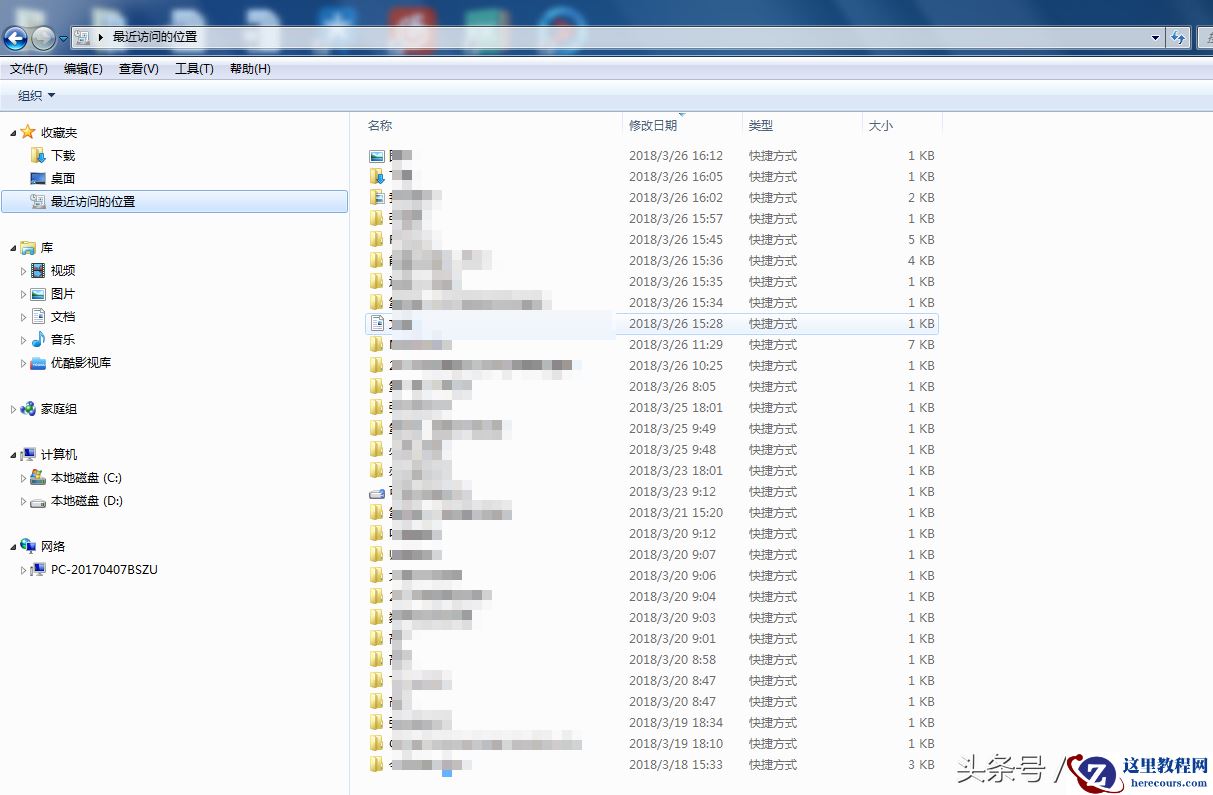Expand the 音乐 library node
The width and height of the screenshot is (1213, 795).
(24, 340)
